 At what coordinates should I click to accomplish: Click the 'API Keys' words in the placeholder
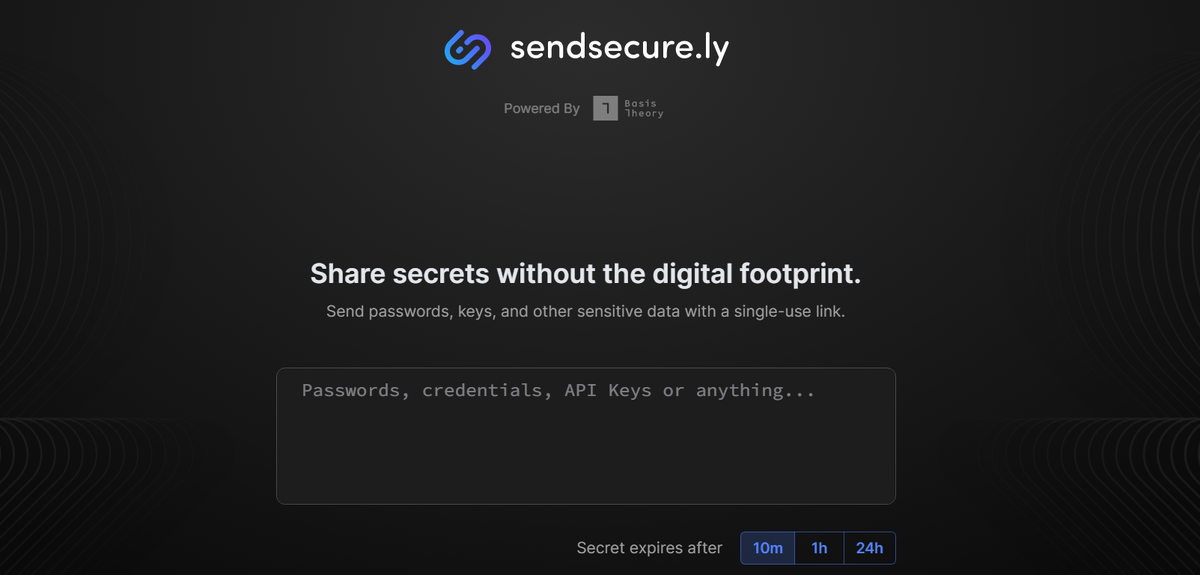608,391
